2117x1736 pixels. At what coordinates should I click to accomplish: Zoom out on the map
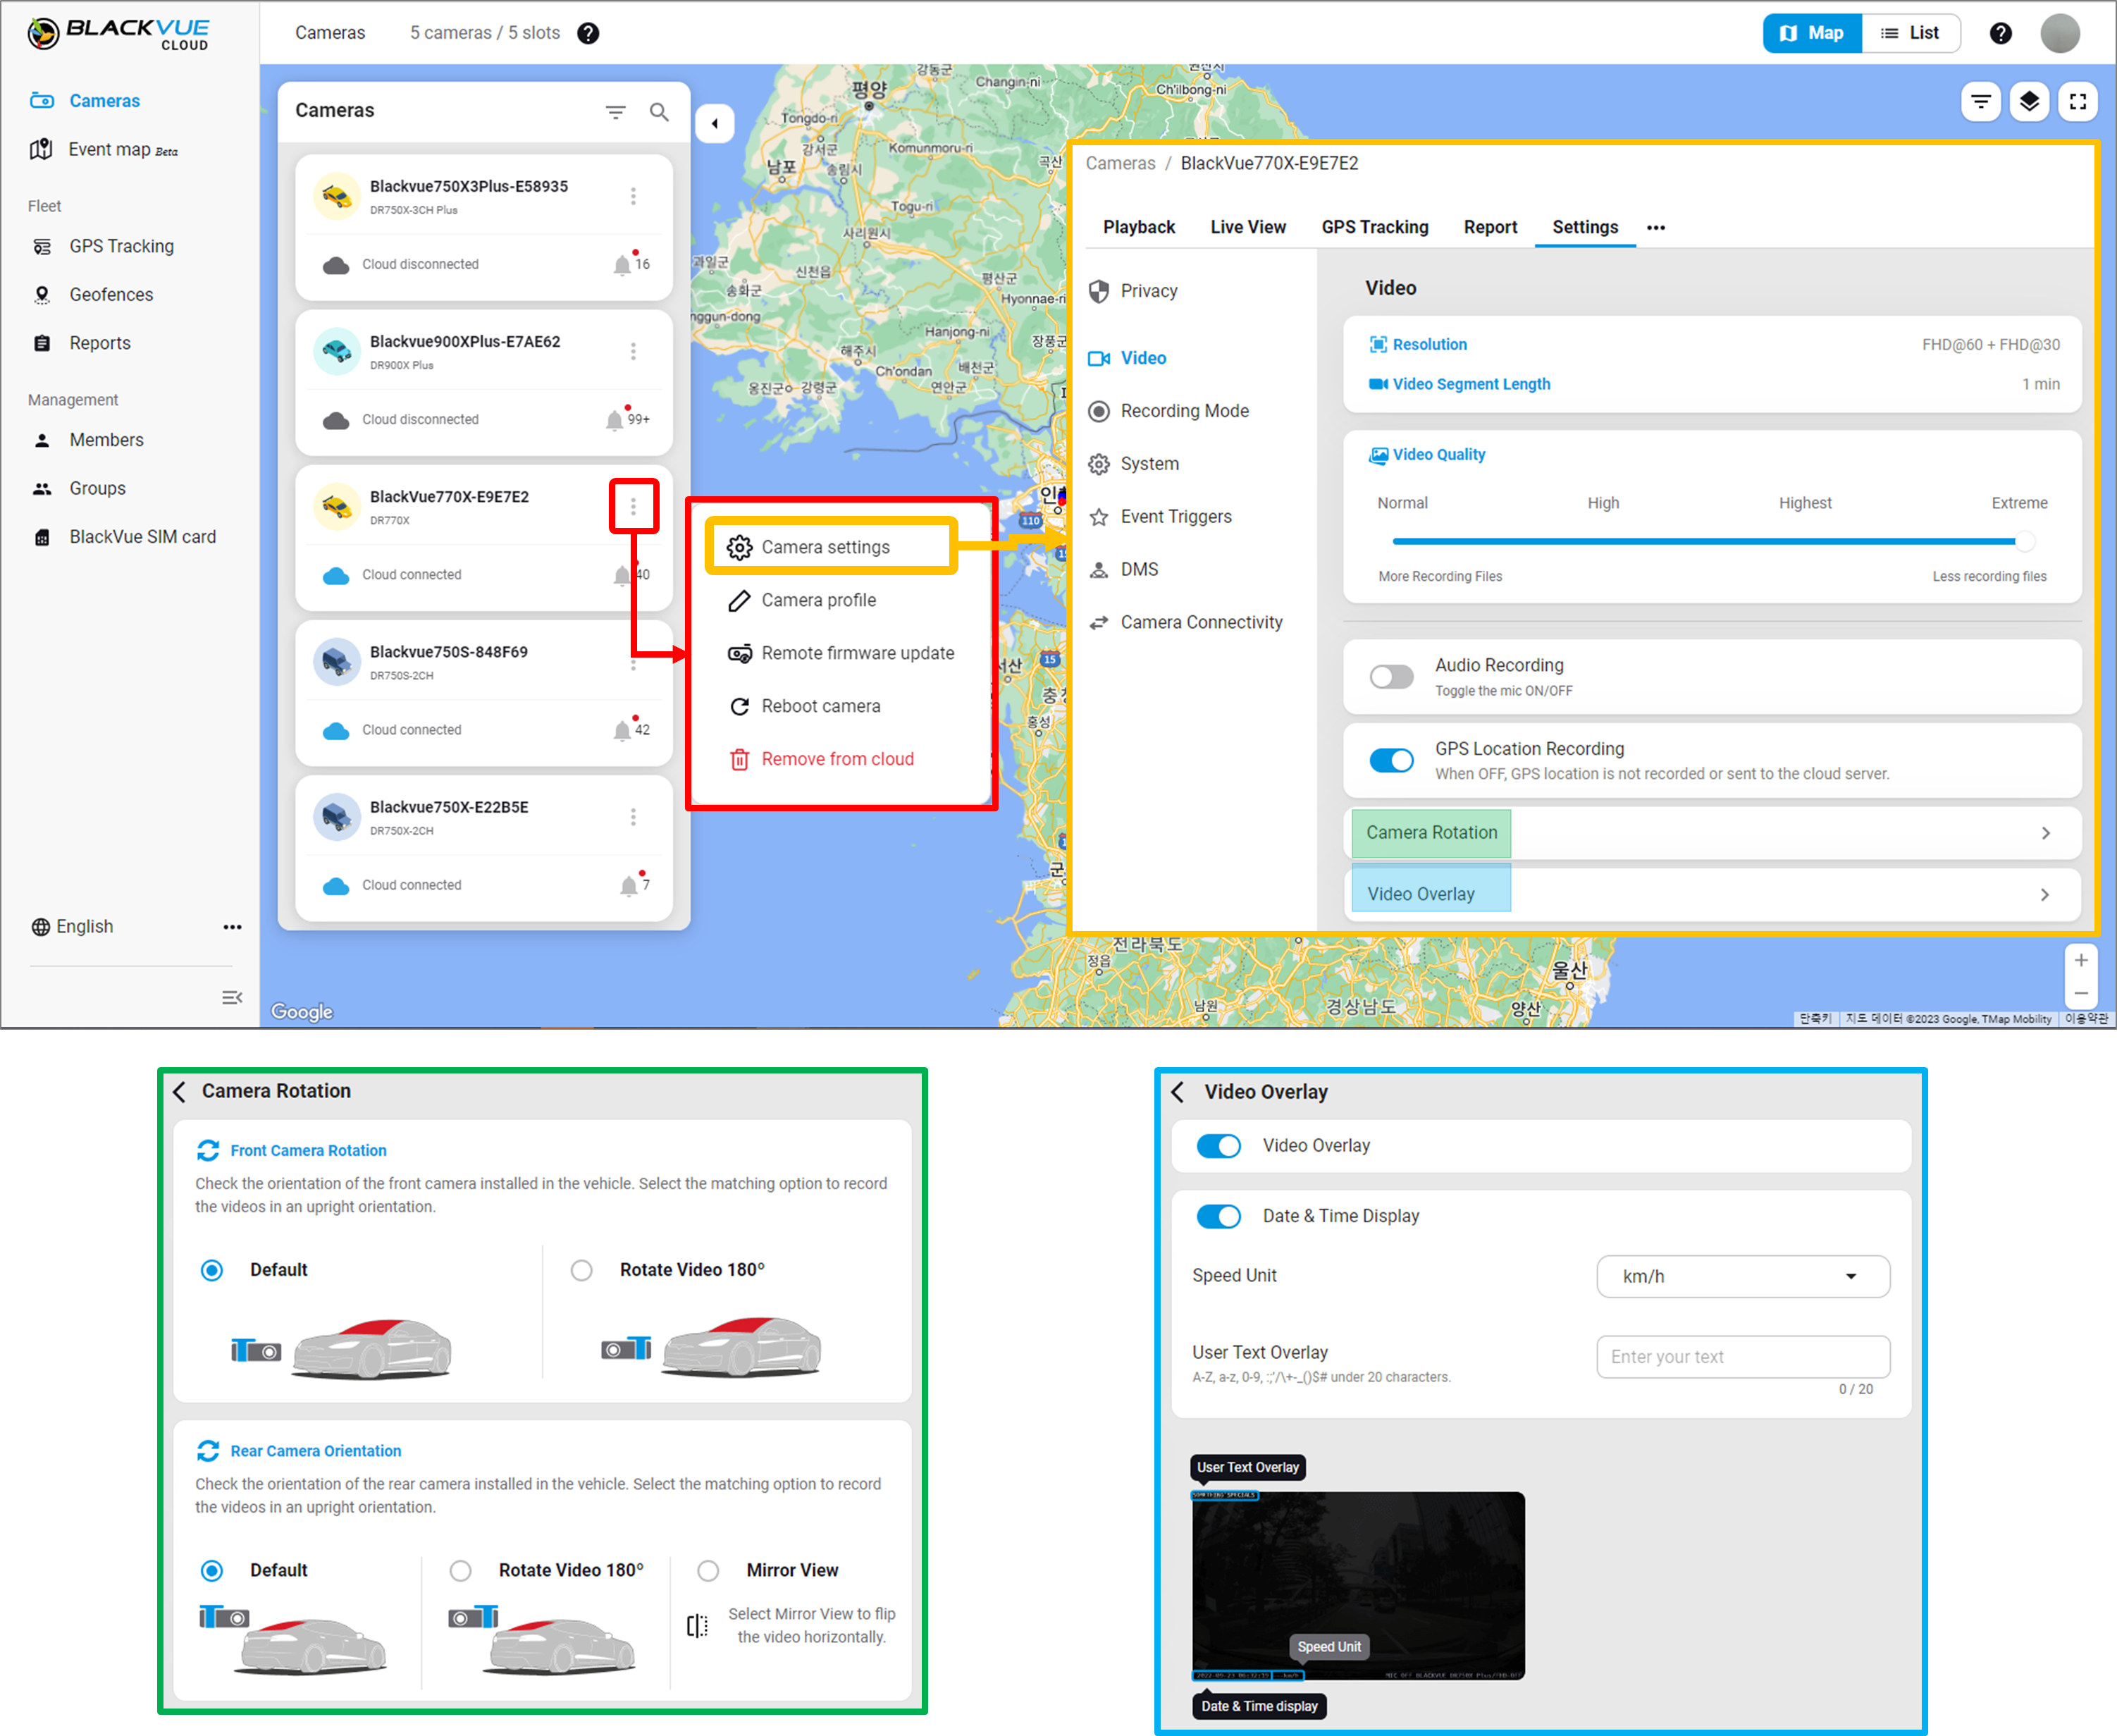2080,993
